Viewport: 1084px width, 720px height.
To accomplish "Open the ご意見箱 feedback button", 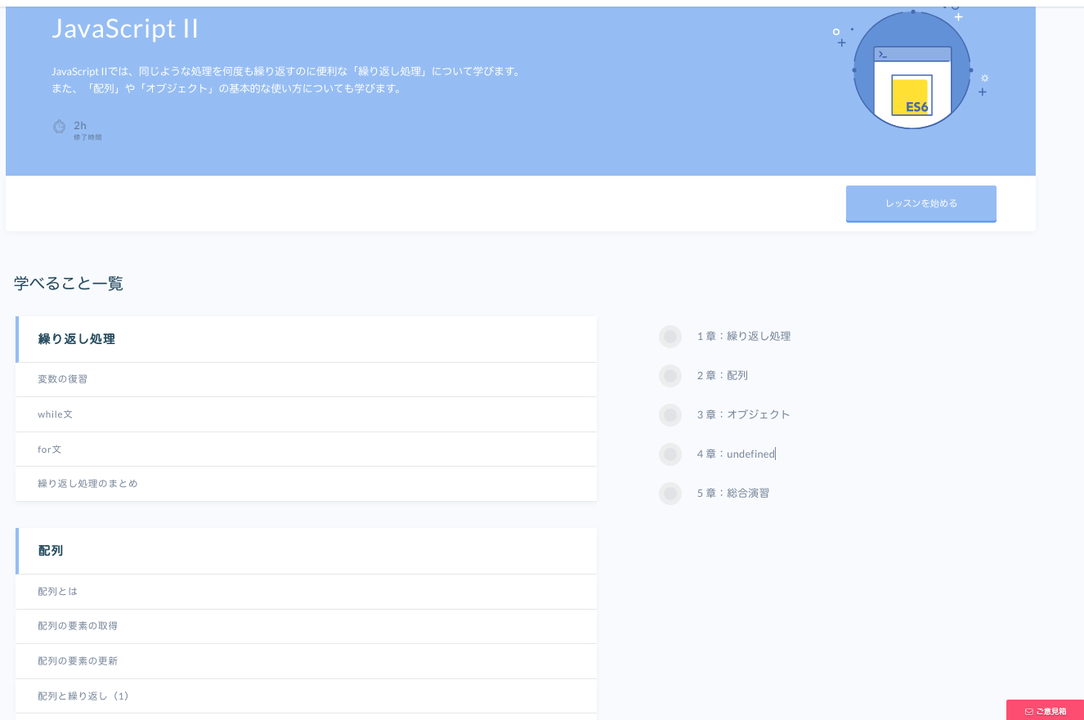I will pos(1045,710).
